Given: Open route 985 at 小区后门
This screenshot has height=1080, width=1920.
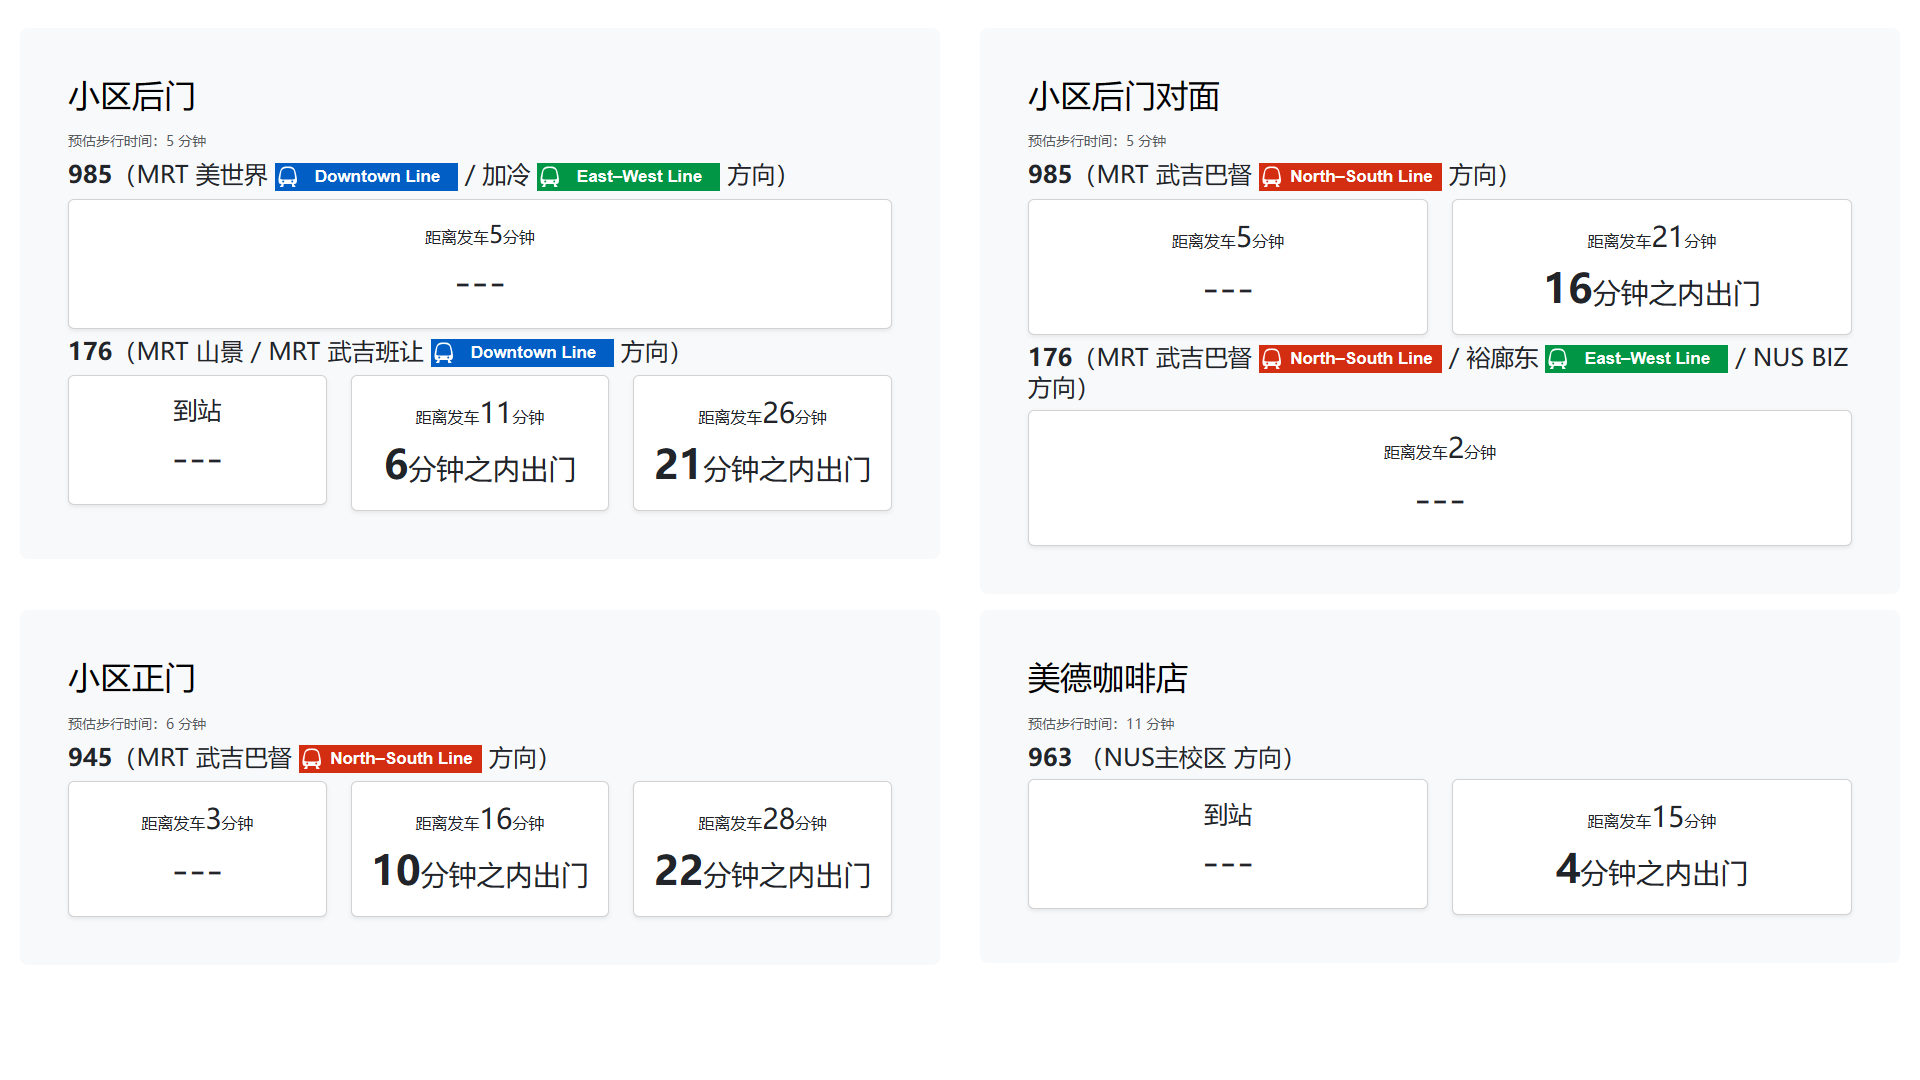Looking at the screenshot, I should click(x=90, y=175).
